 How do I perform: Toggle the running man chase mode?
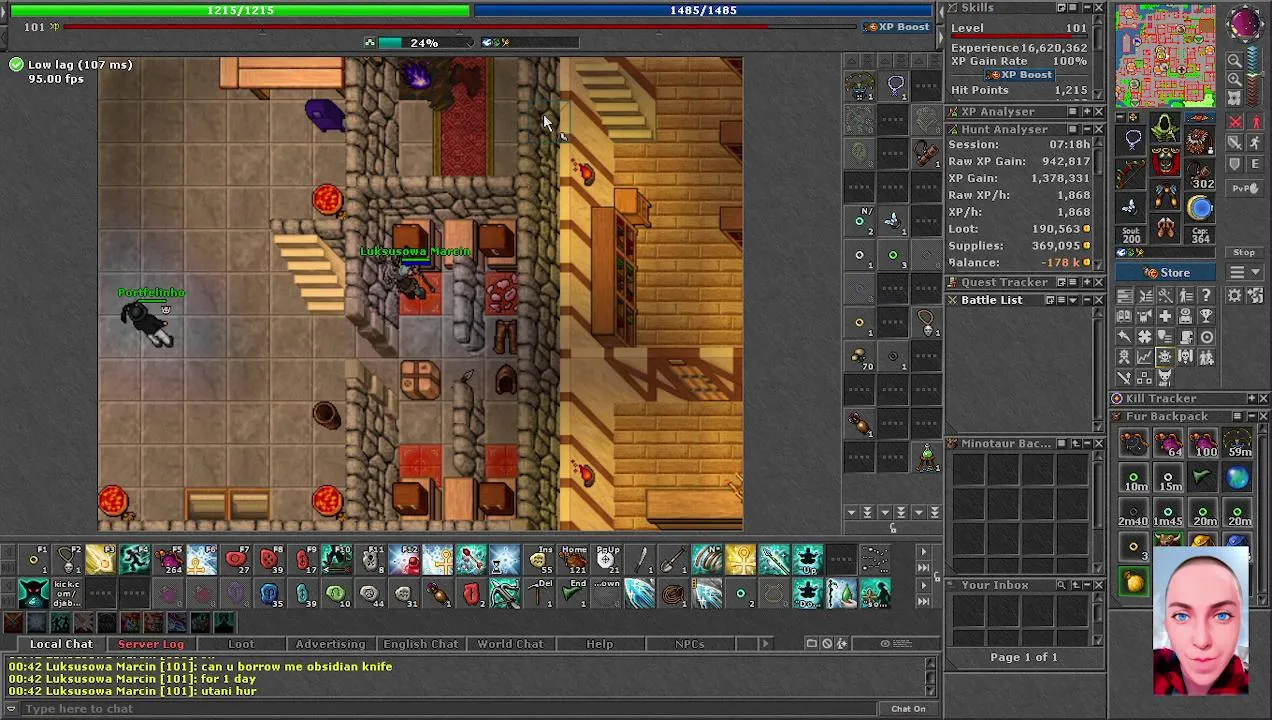click(x=1254, y=144)
